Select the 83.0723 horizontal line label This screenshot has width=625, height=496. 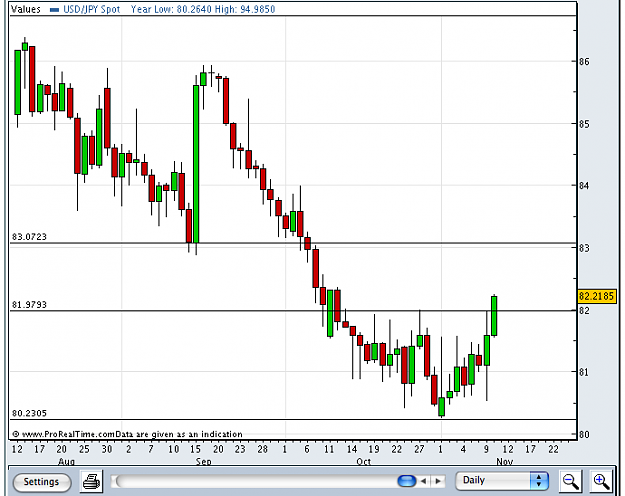tap(29, 237)
